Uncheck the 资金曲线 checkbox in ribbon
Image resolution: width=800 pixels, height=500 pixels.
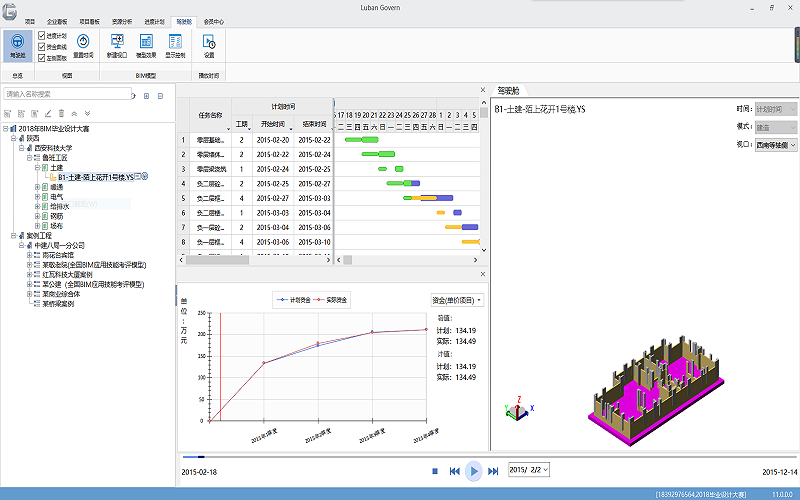(42, 46)
